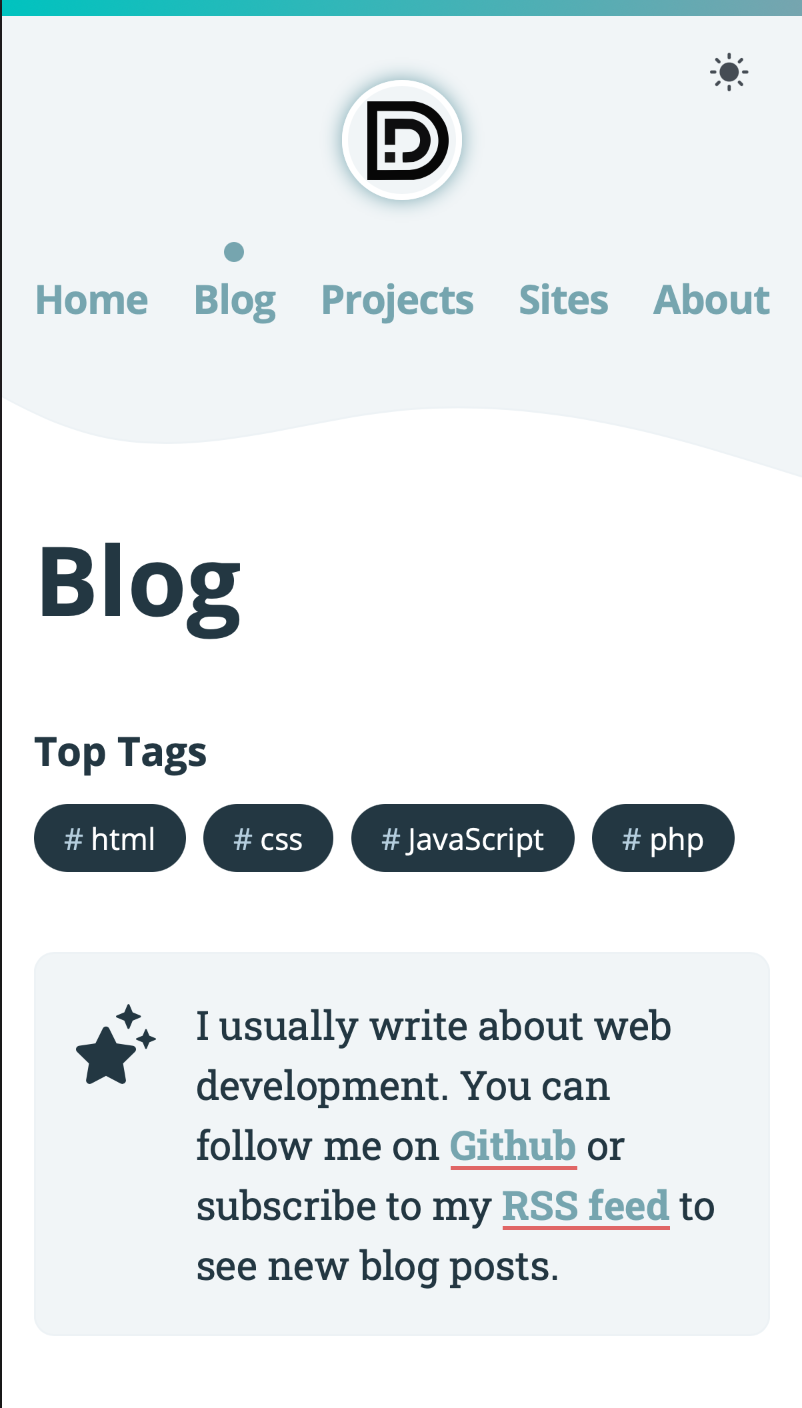Filter posts by the html tag
This screenshot has width=802, height=1408.
click(110, 838)
